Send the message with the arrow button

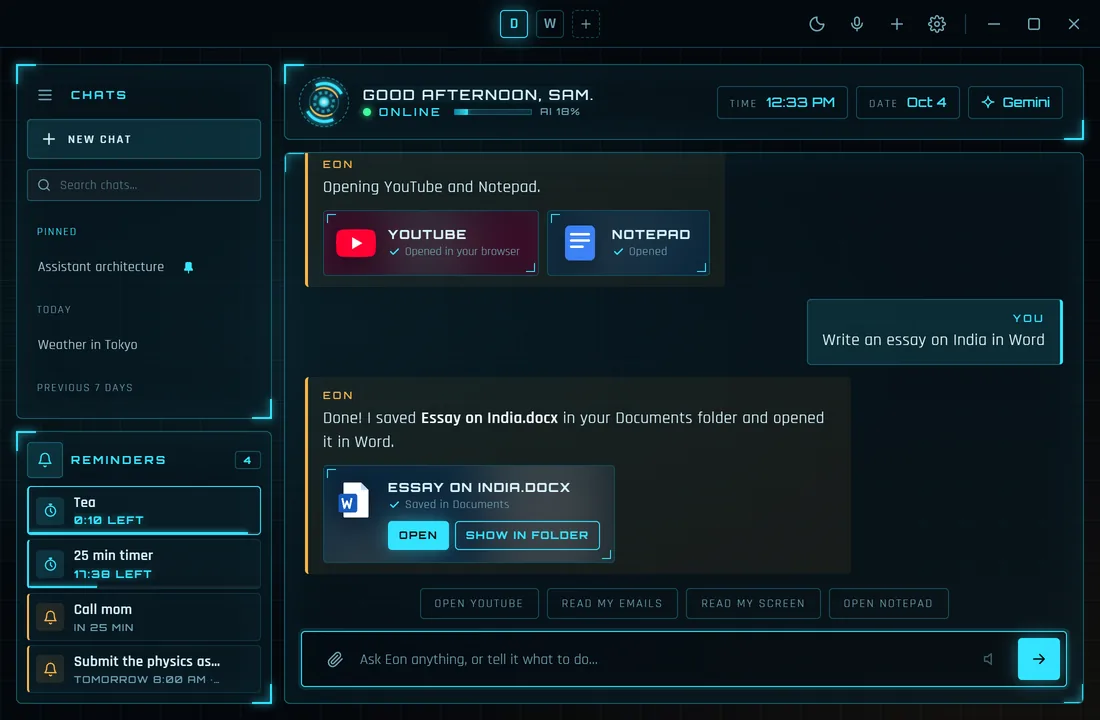coord(1038,659)
